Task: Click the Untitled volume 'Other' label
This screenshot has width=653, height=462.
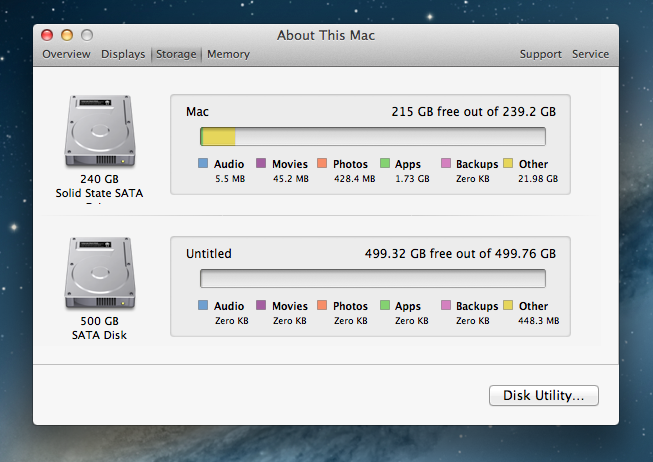Action: click(533, 306)
